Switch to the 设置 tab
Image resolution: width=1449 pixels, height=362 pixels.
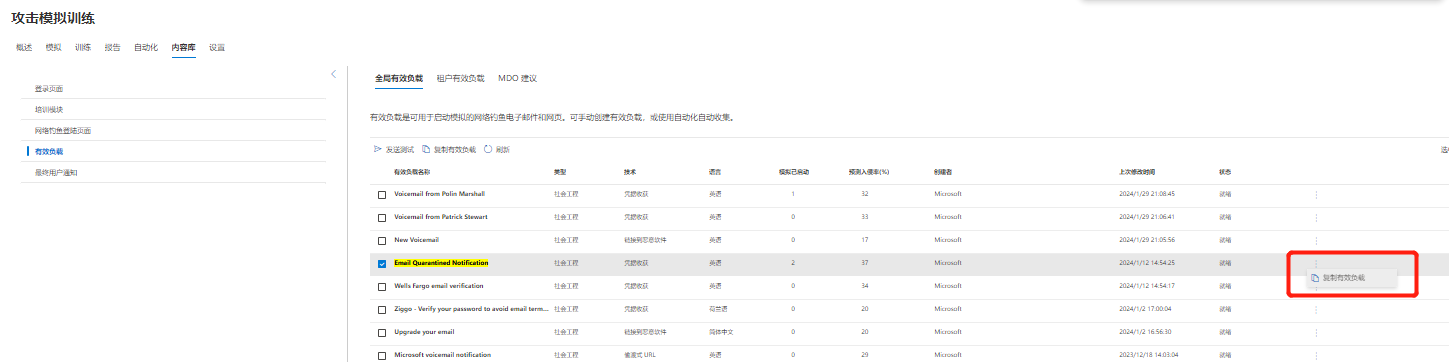tap(217, 47)
